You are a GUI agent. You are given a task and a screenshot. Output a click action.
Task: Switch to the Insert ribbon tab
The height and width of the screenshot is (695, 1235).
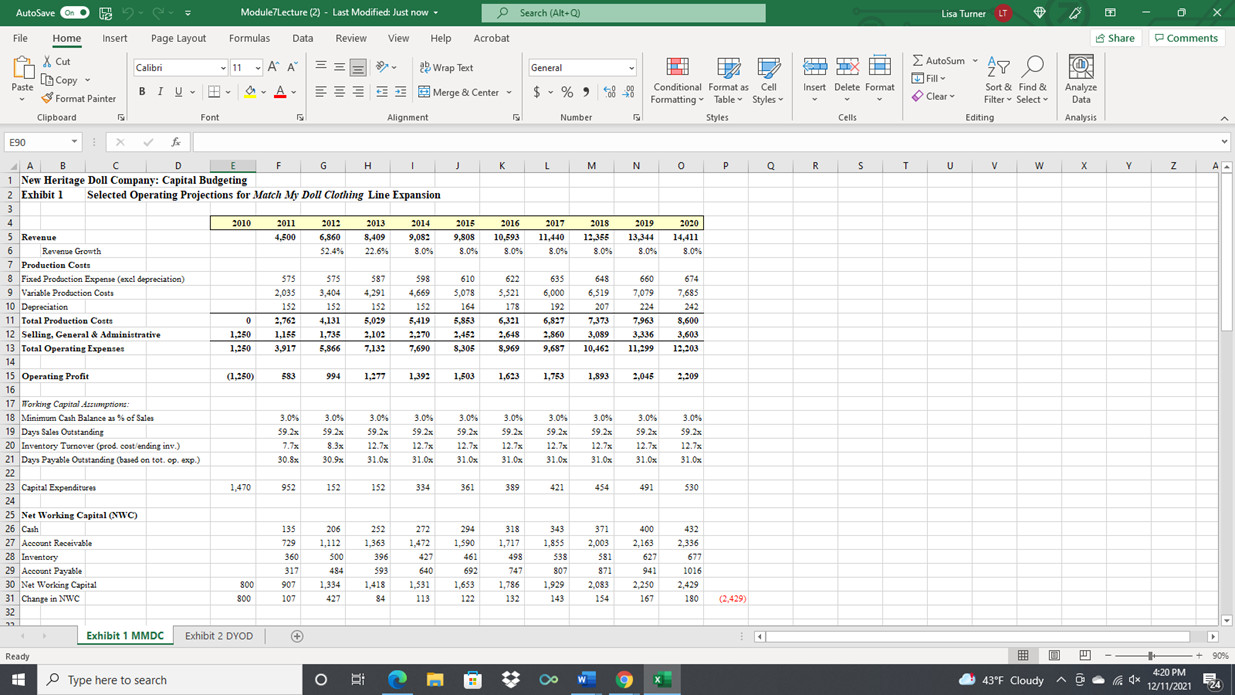(x=115, y=38)
